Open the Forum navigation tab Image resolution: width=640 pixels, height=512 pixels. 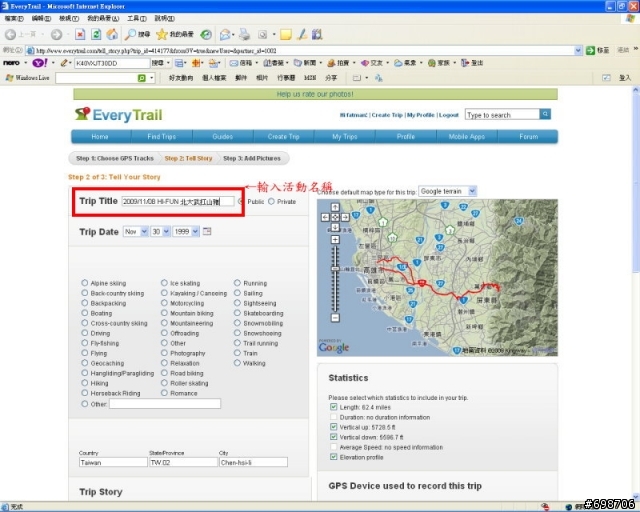click(x=528, y=137)
